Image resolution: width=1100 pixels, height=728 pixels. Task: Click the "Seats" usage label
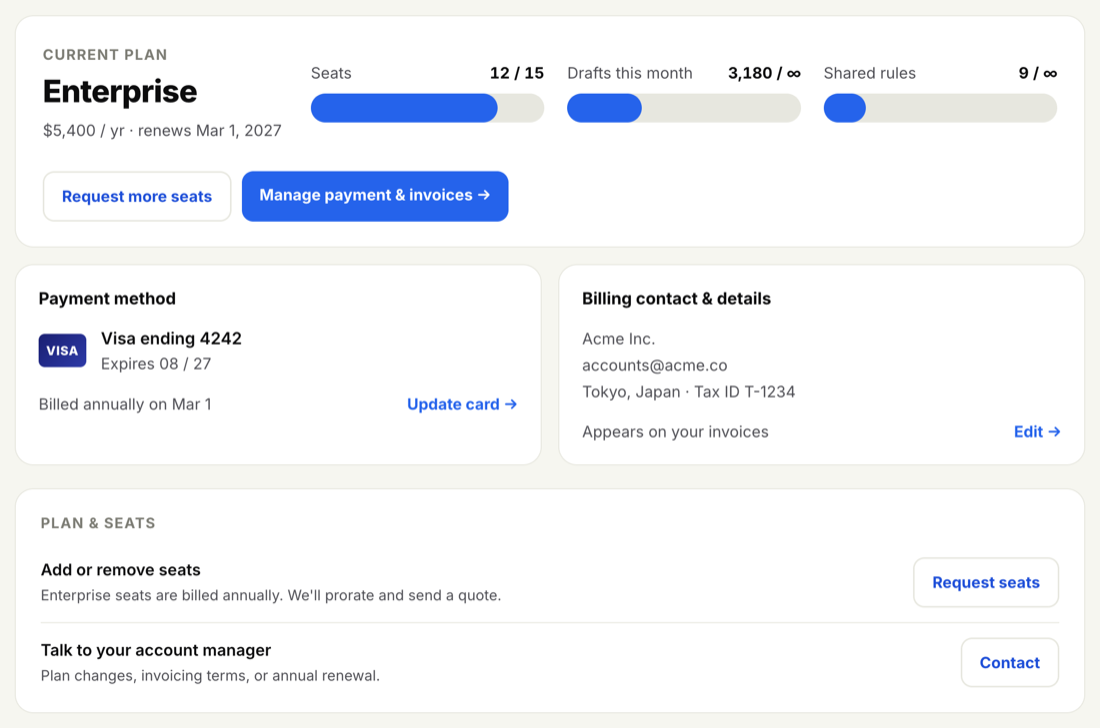(331, 73)
